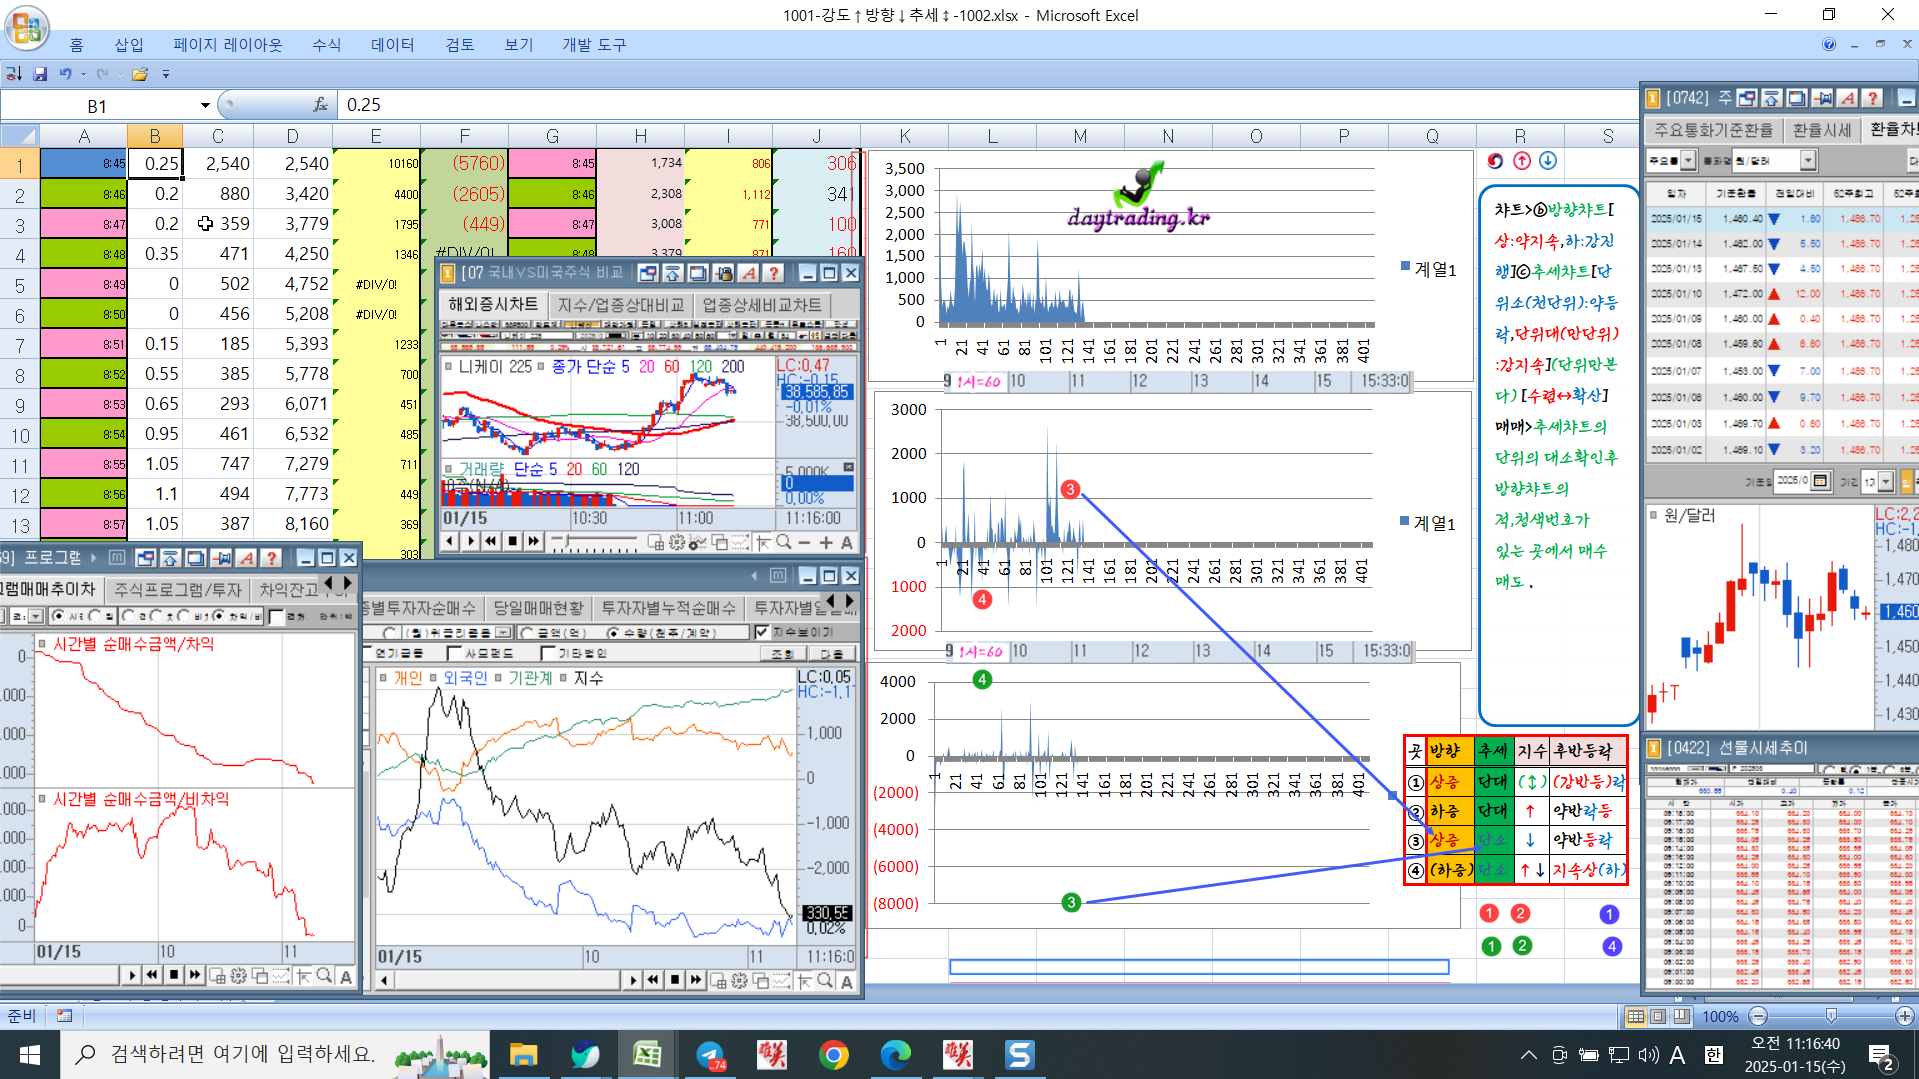
Task: Customize quick access toolbar dropdown arrow
Action: point(166,74)
